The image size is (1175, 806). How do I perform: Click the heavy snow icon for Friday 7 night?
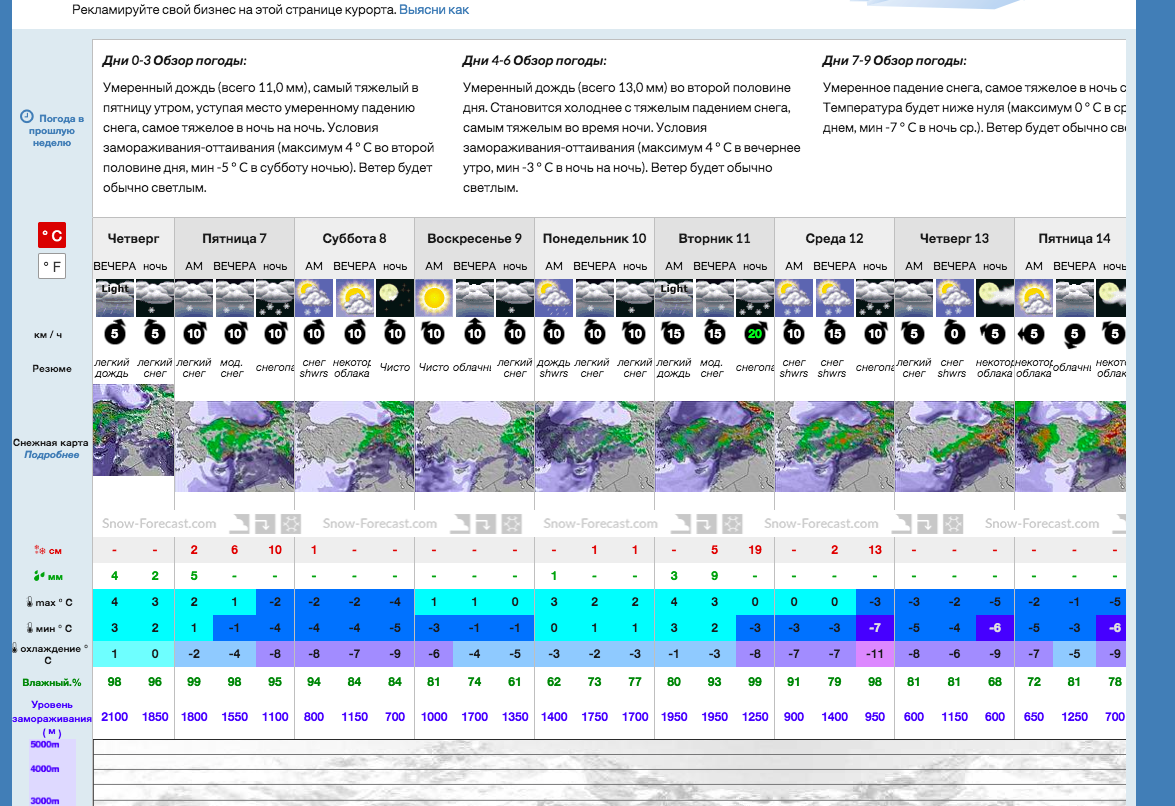point(275,298)
